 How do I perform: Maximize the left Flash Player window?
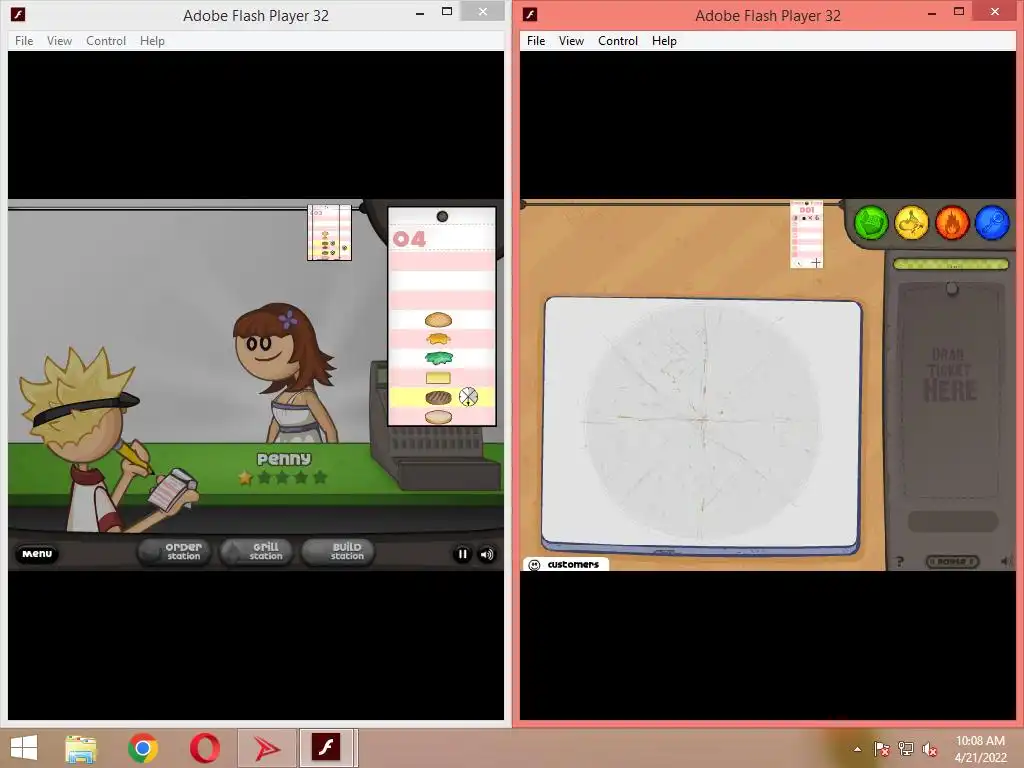[447, 11]
